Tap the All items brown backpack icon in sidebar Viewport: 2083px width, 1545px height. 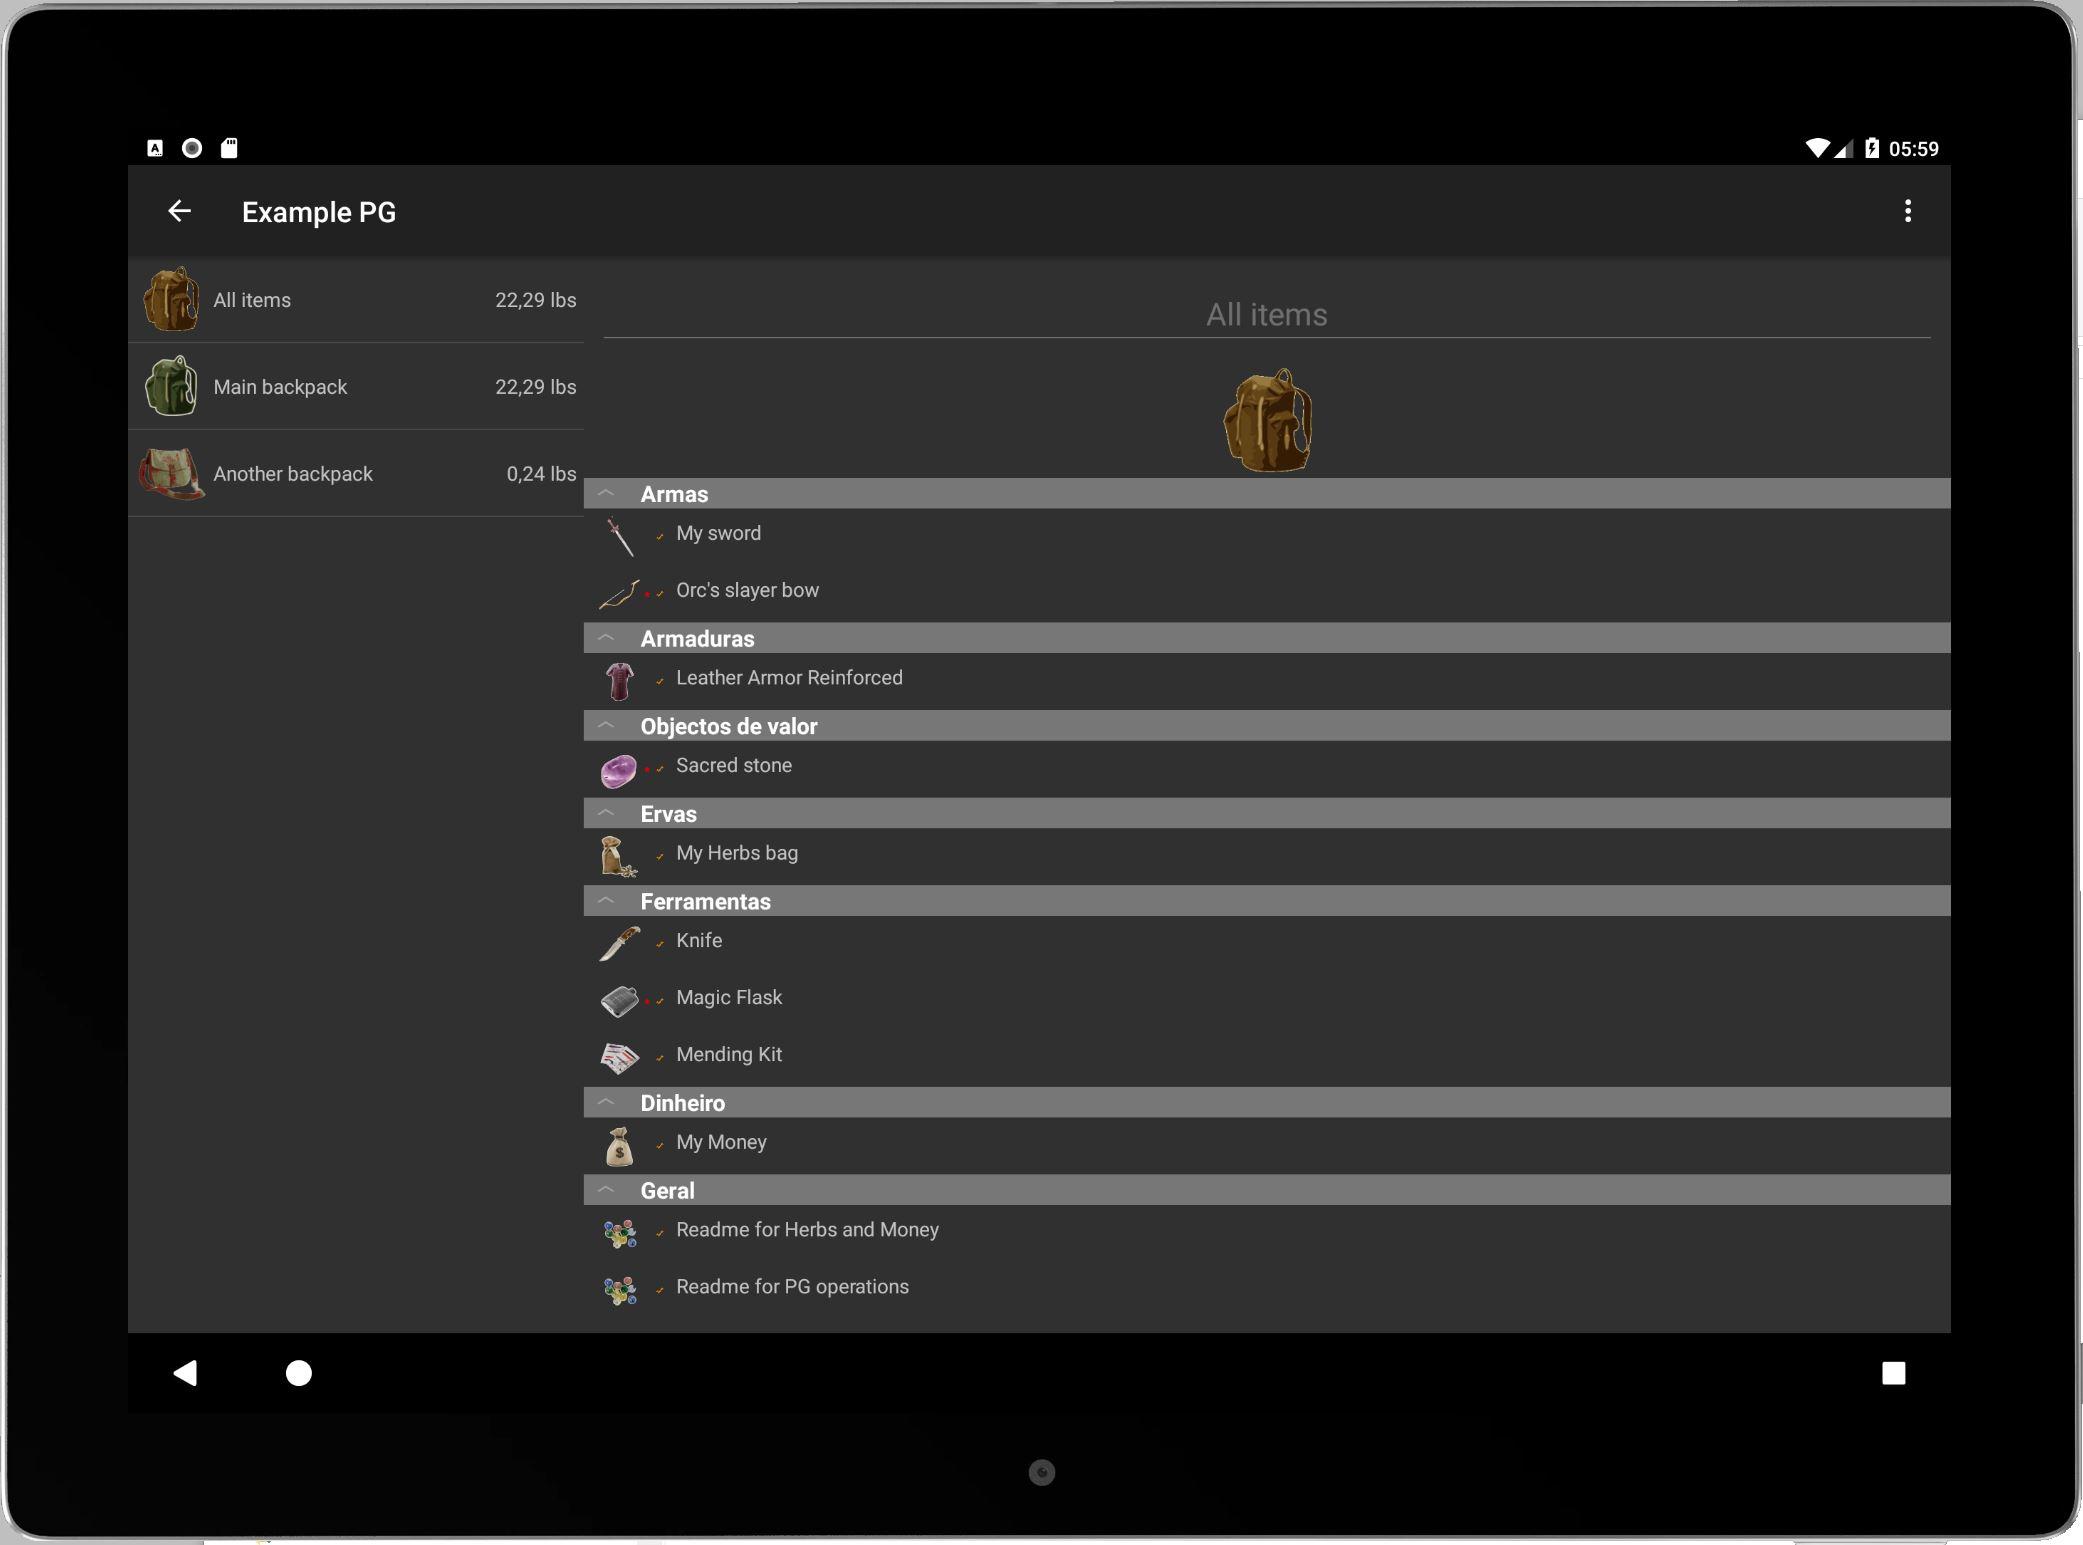171,299
